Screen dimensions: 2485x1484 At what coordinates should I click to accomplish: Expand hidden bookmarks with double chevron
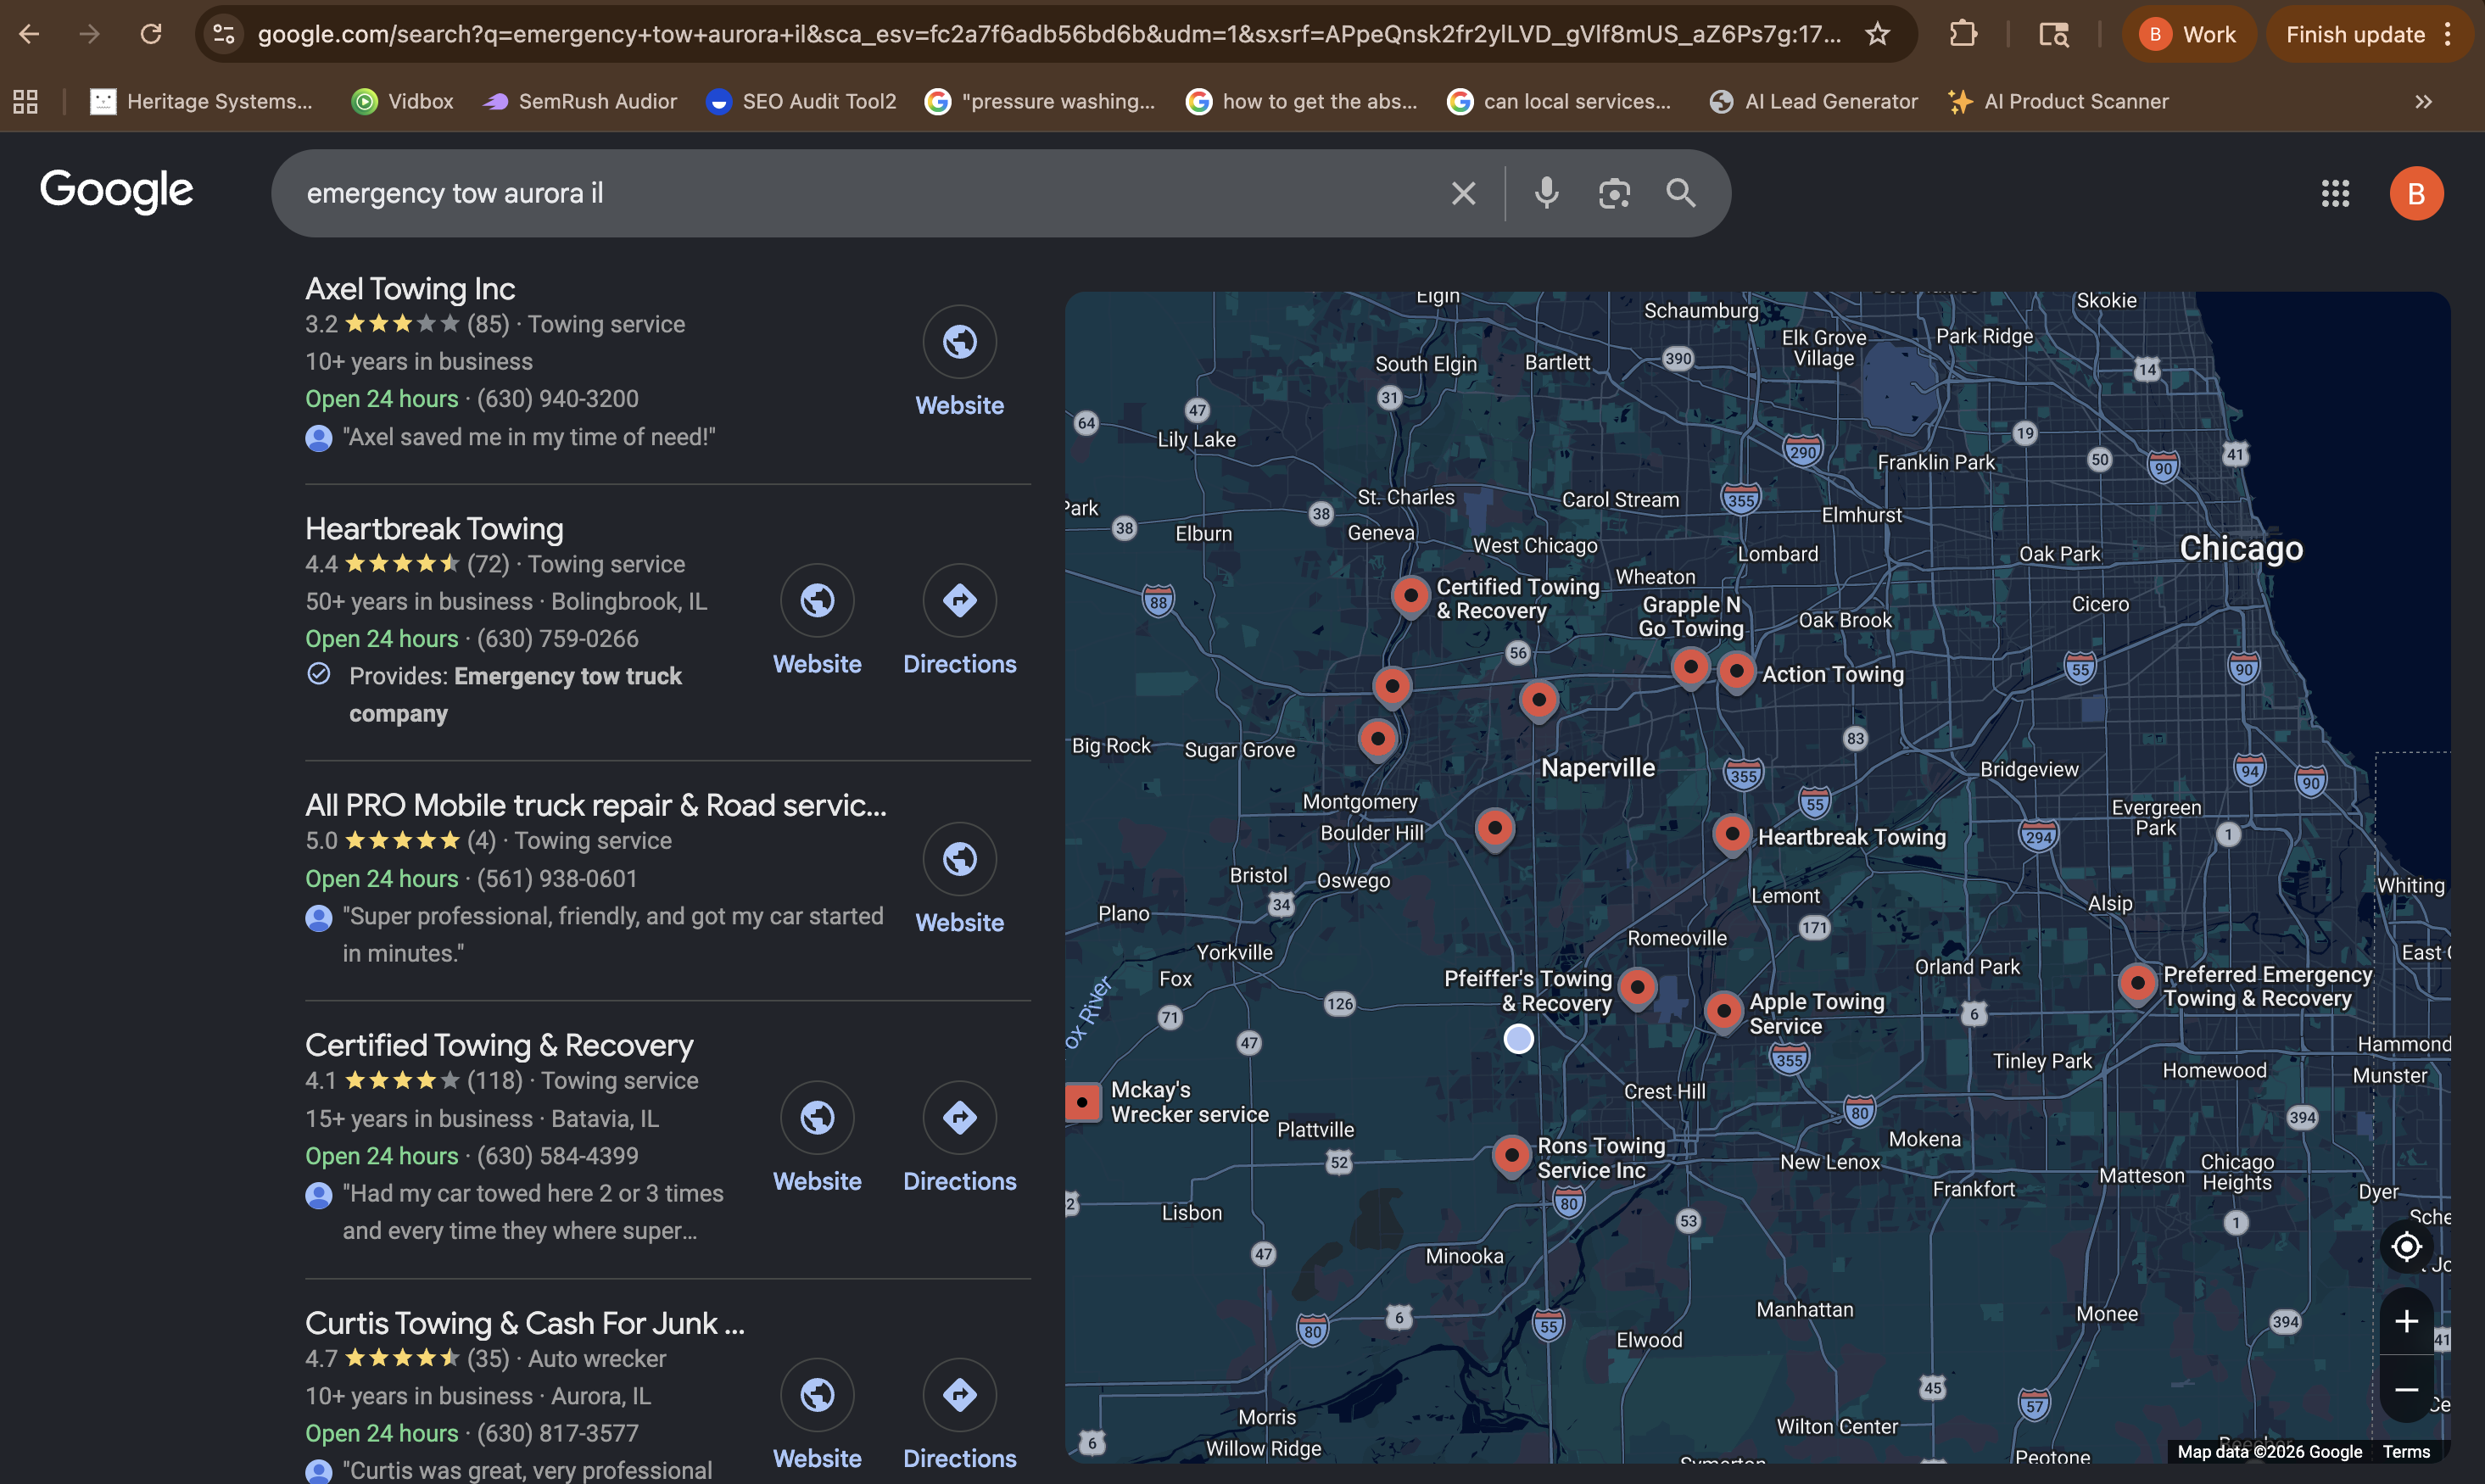(x=2423, y=101)
